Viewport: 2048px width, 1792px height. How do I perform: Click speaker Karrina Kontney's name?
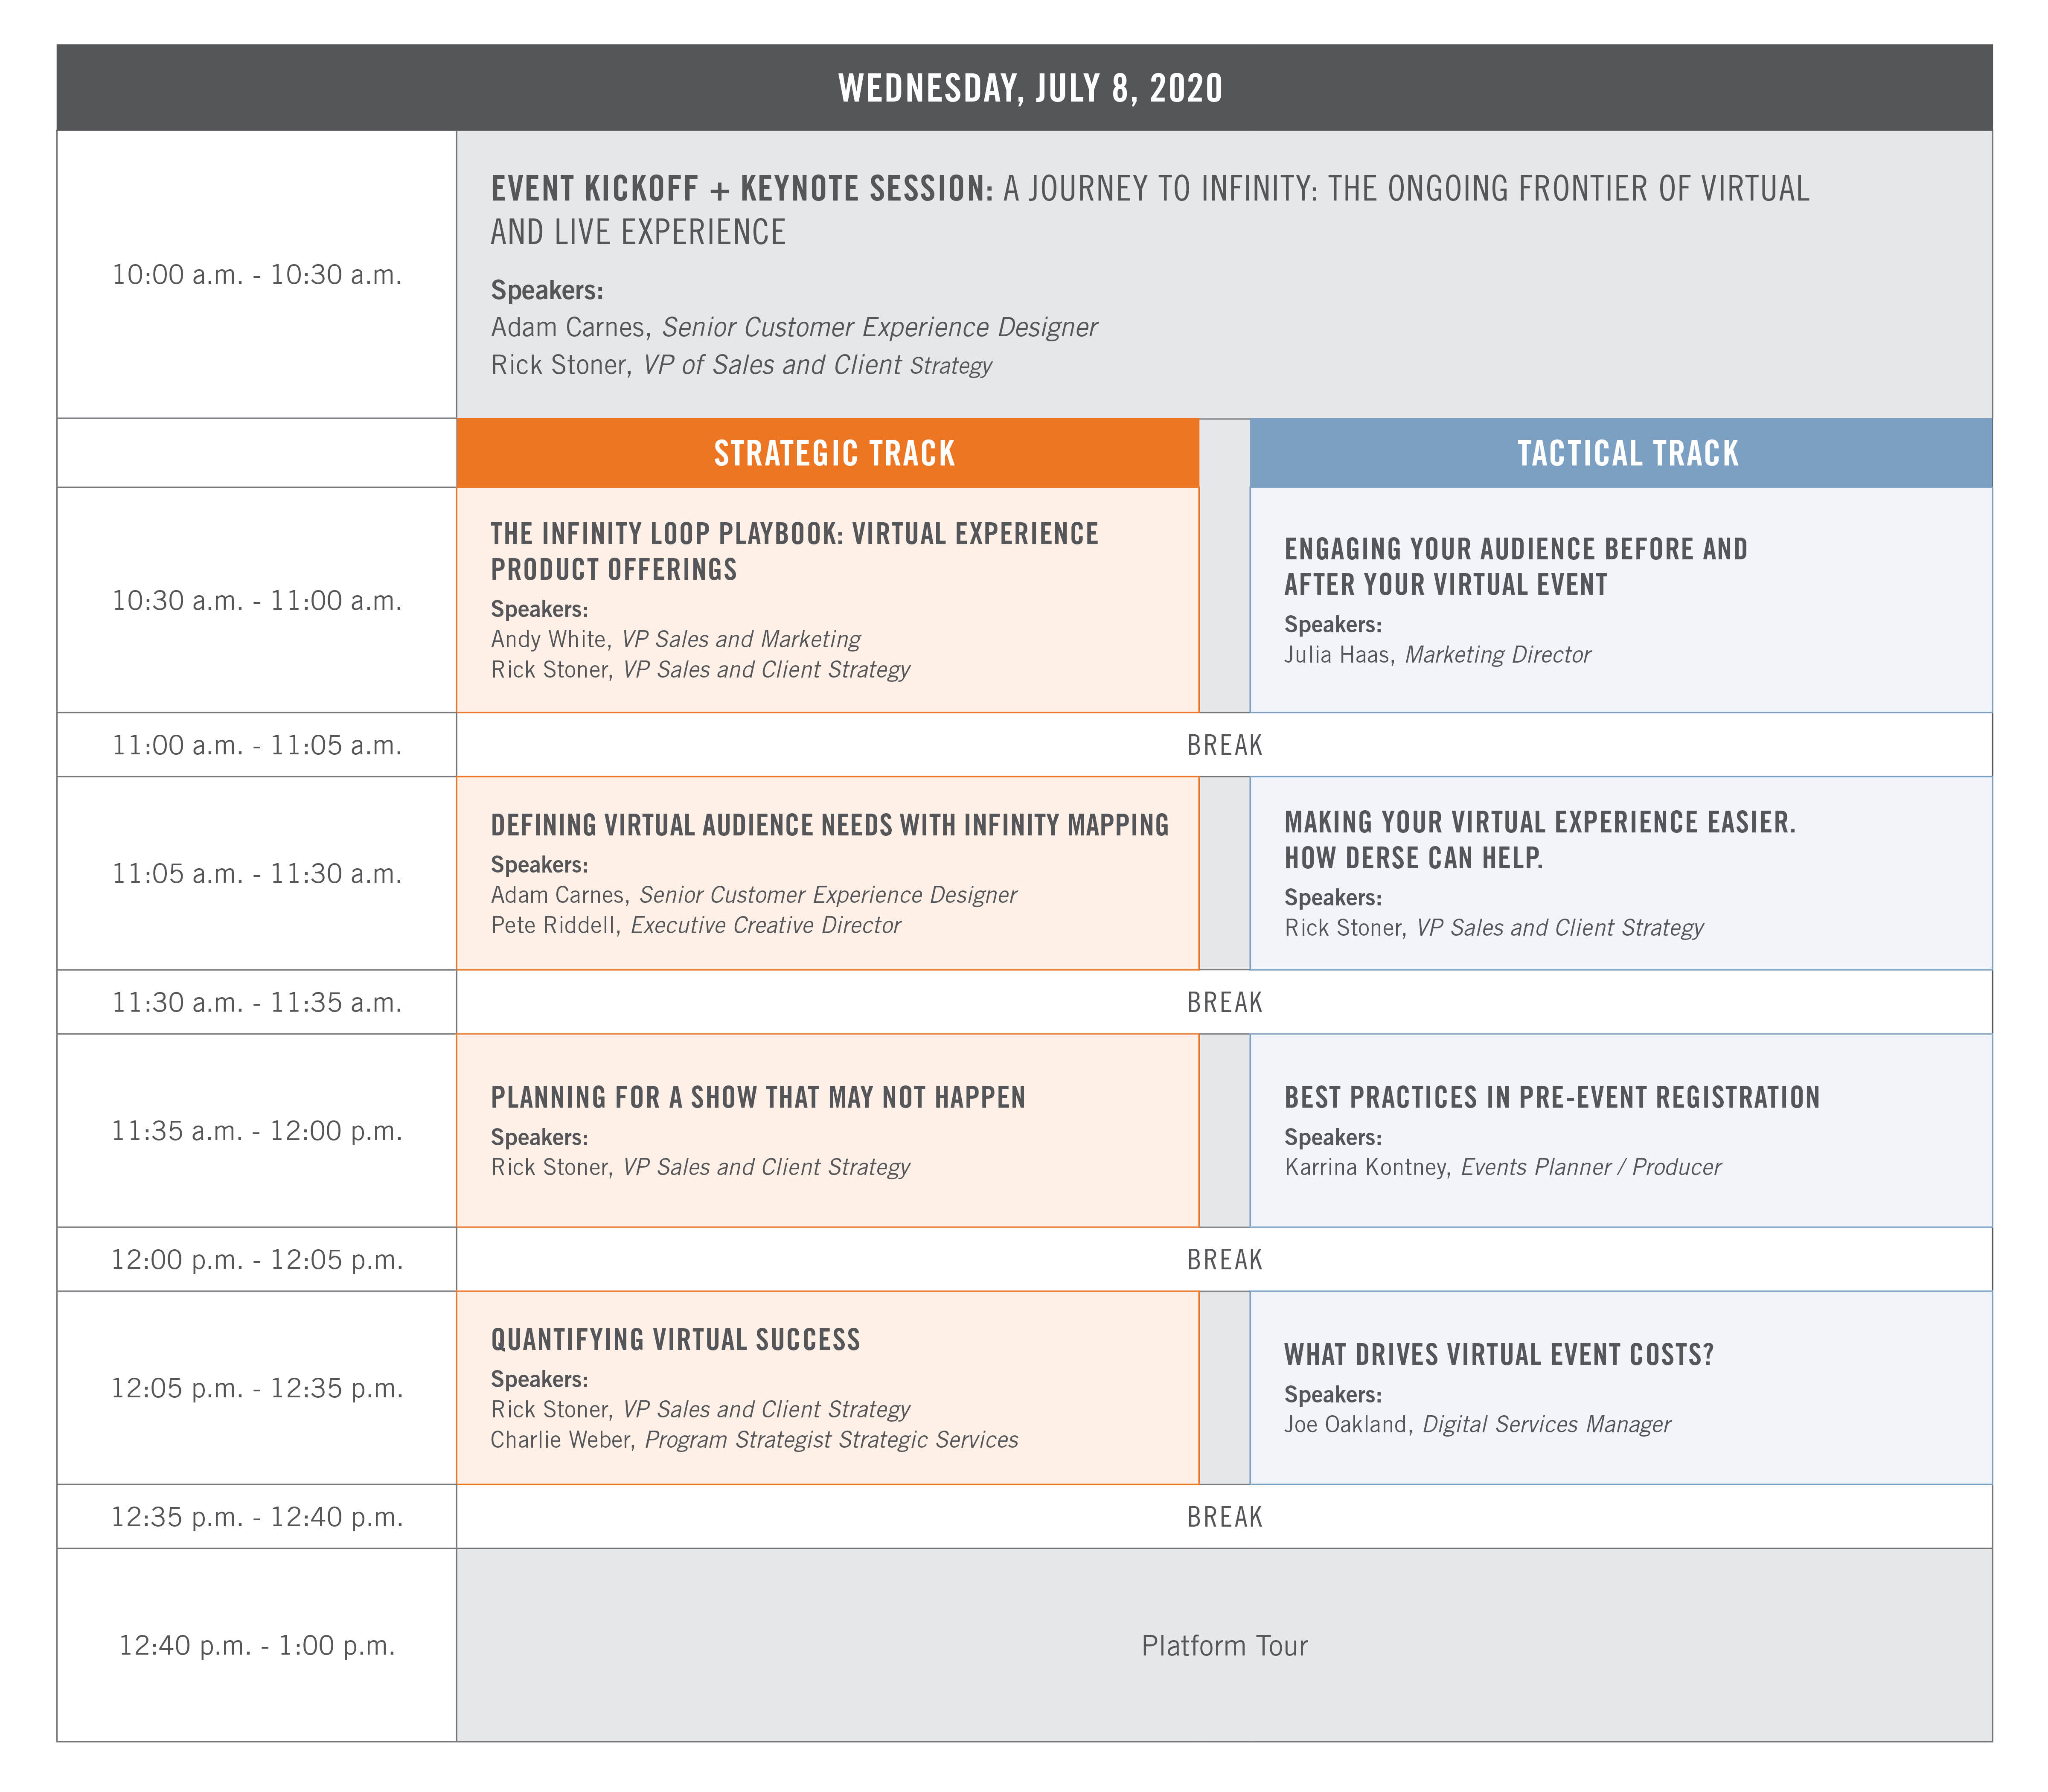pos(1365,1167)
